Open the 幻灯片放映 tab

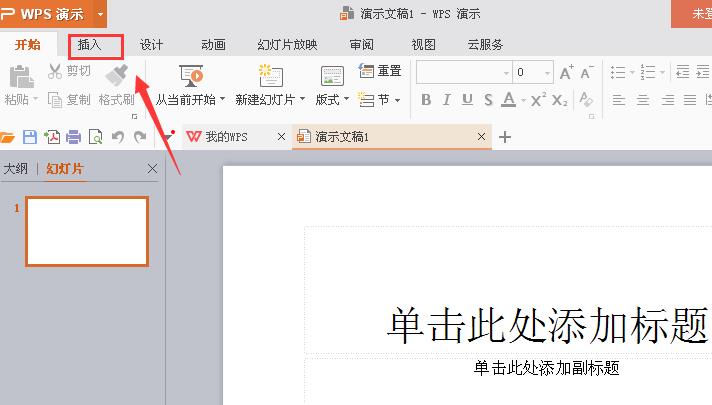point(287,44)
